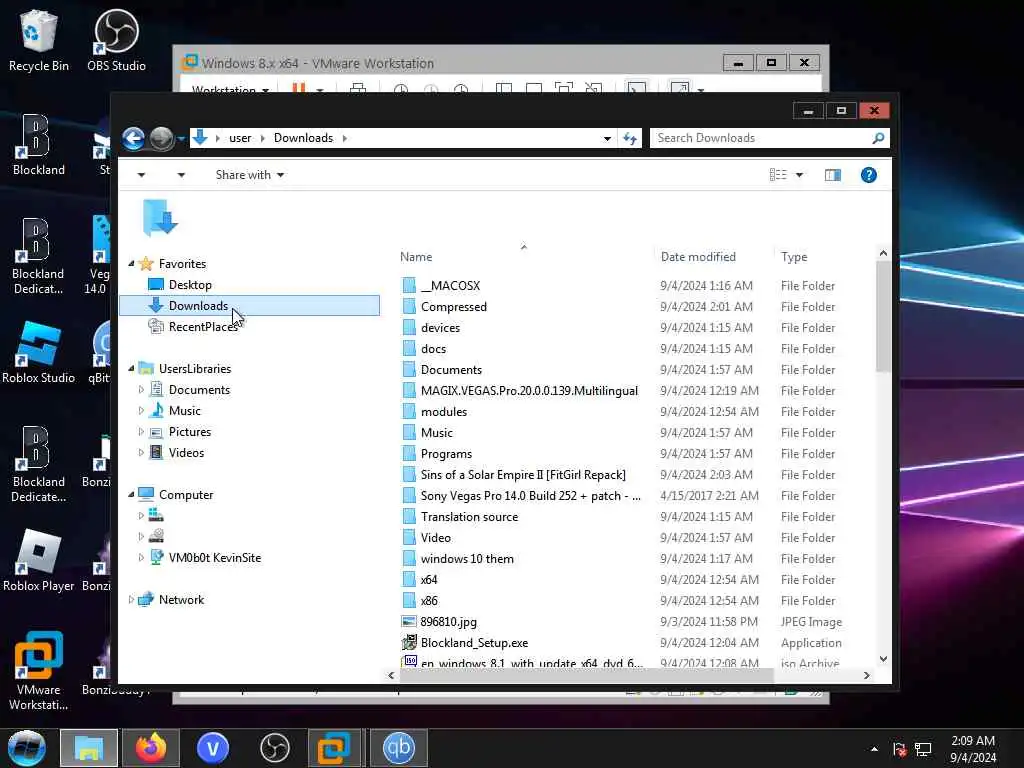Screen dimensions: 1024x768
Task: Open the Roblox Studio desktop shortcut
Action: 39,353
